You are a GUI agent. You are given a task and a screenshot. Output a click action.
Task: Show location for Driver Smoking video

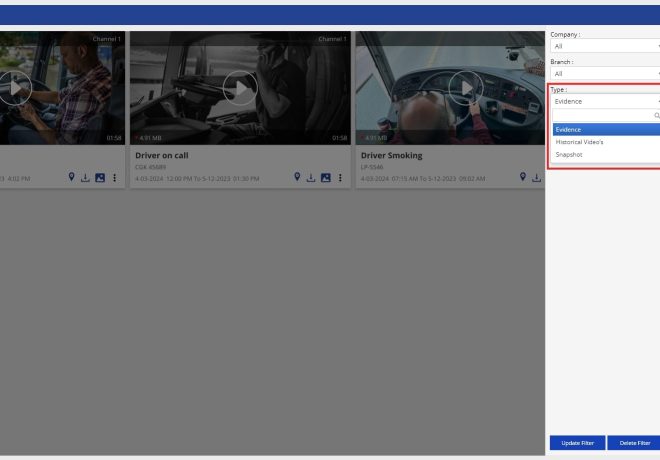coord(522,178)
